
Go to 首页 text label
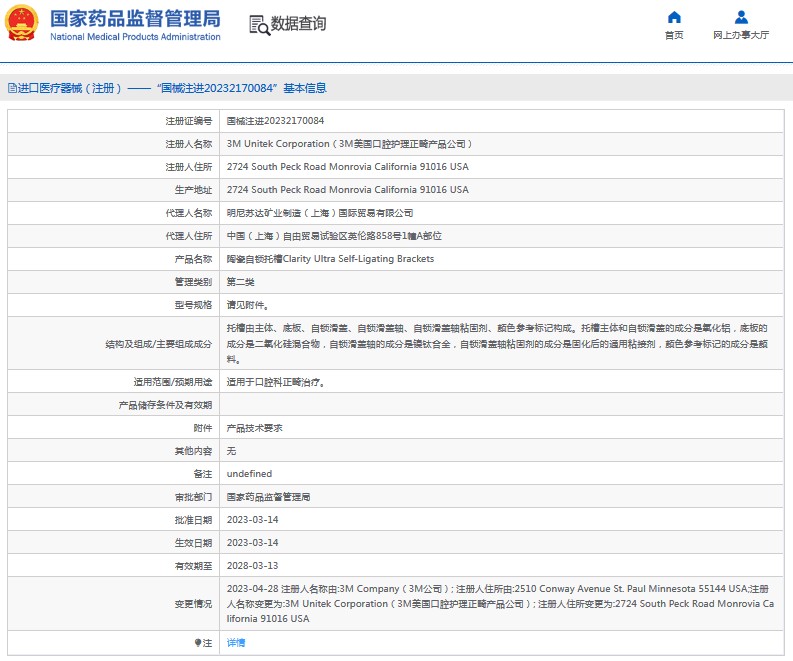674,35
